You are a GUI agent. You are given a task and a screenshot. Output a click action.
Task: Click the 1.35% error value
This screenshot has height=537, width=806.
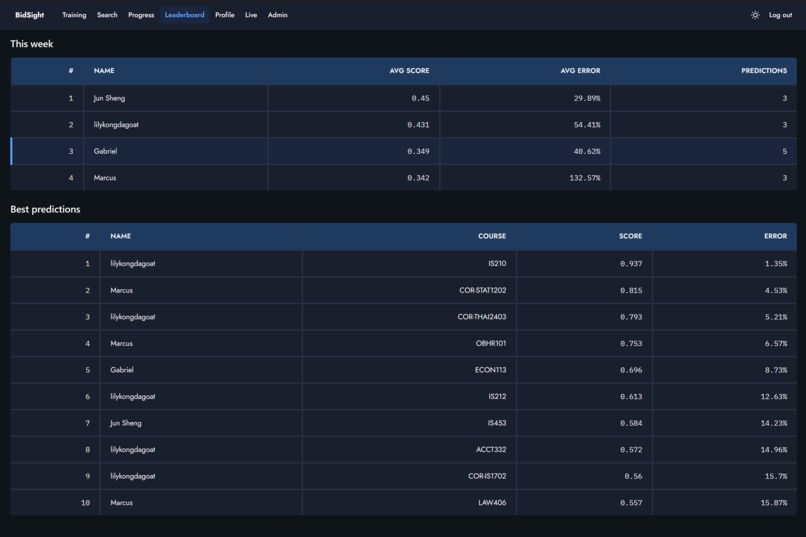(776, 264)
